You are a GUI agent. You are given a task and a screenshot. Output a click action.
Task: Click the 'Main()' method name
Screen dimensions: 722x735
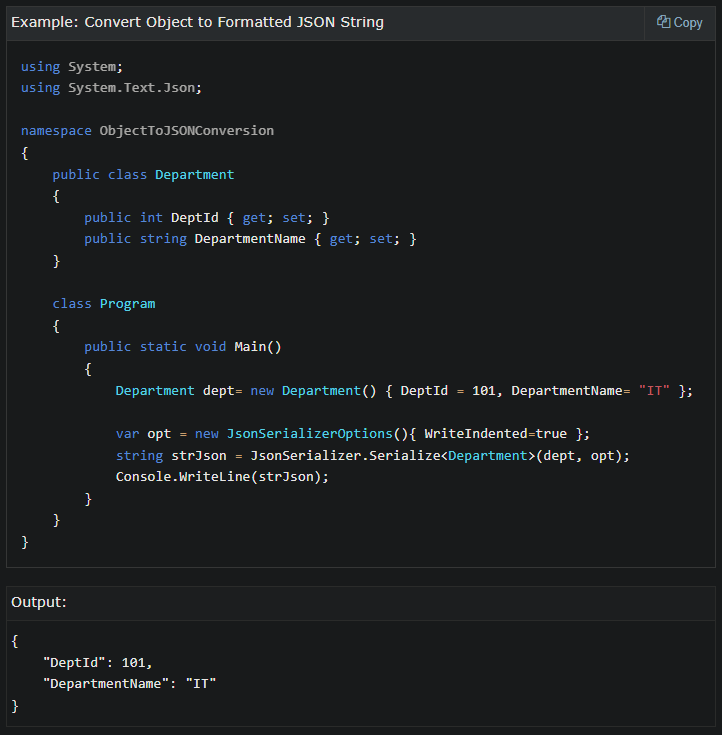click(258, 346)
